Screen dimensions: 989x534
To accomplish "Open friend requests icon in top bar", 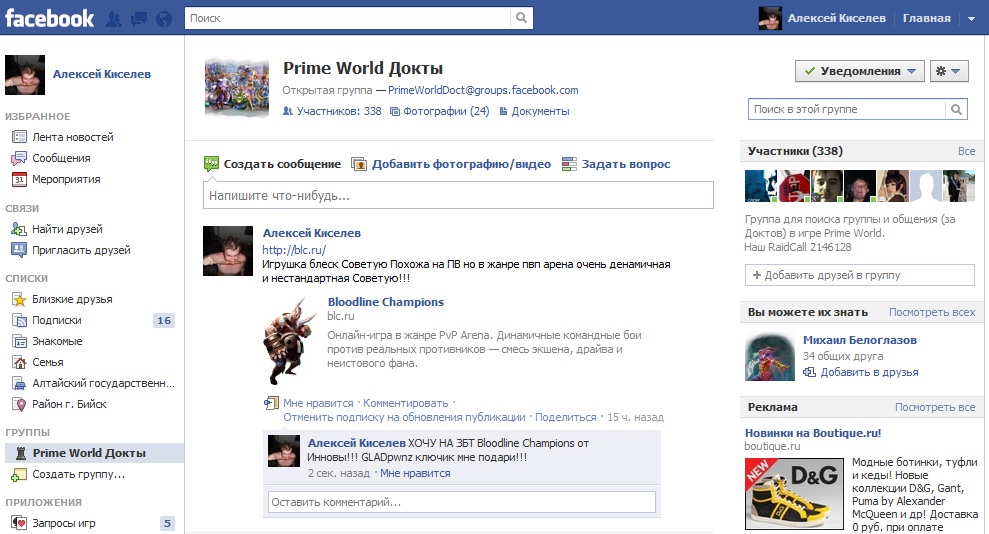I will [x=114, y=18].
